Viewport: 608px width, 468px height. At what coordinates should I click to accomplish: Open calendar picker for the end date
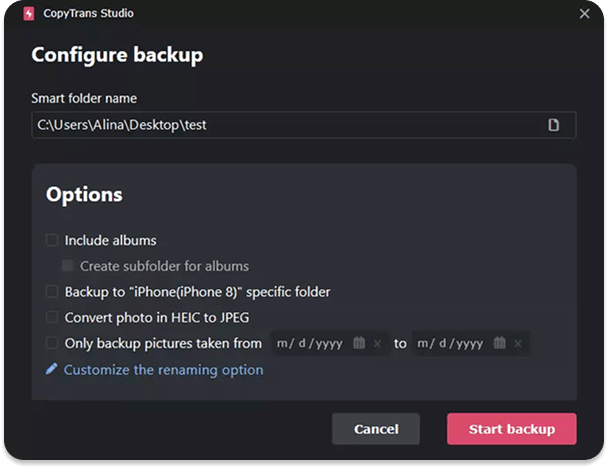[x=499, y=343]
